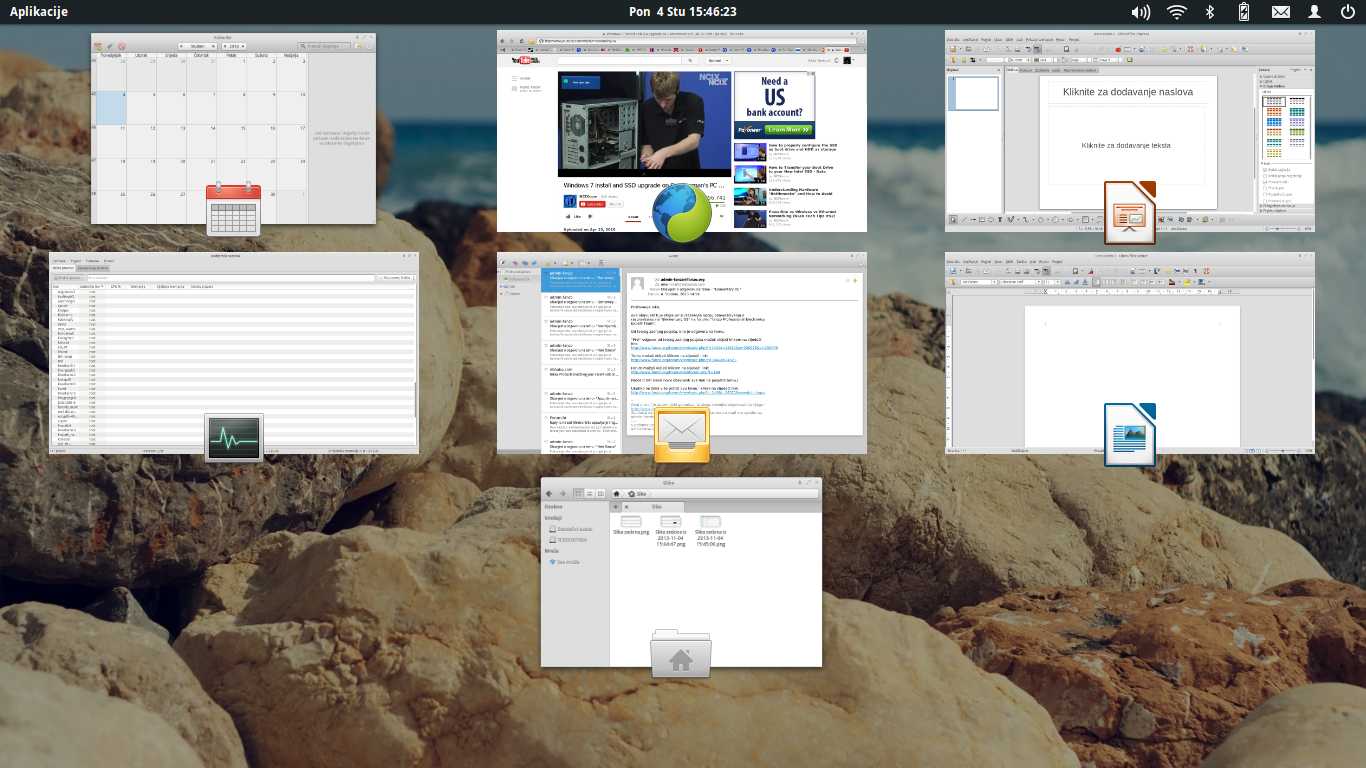This screenshot has height=768, width=1366.
Task: Click the envelope messages indicator in panel
Action: click(1280, 12)
